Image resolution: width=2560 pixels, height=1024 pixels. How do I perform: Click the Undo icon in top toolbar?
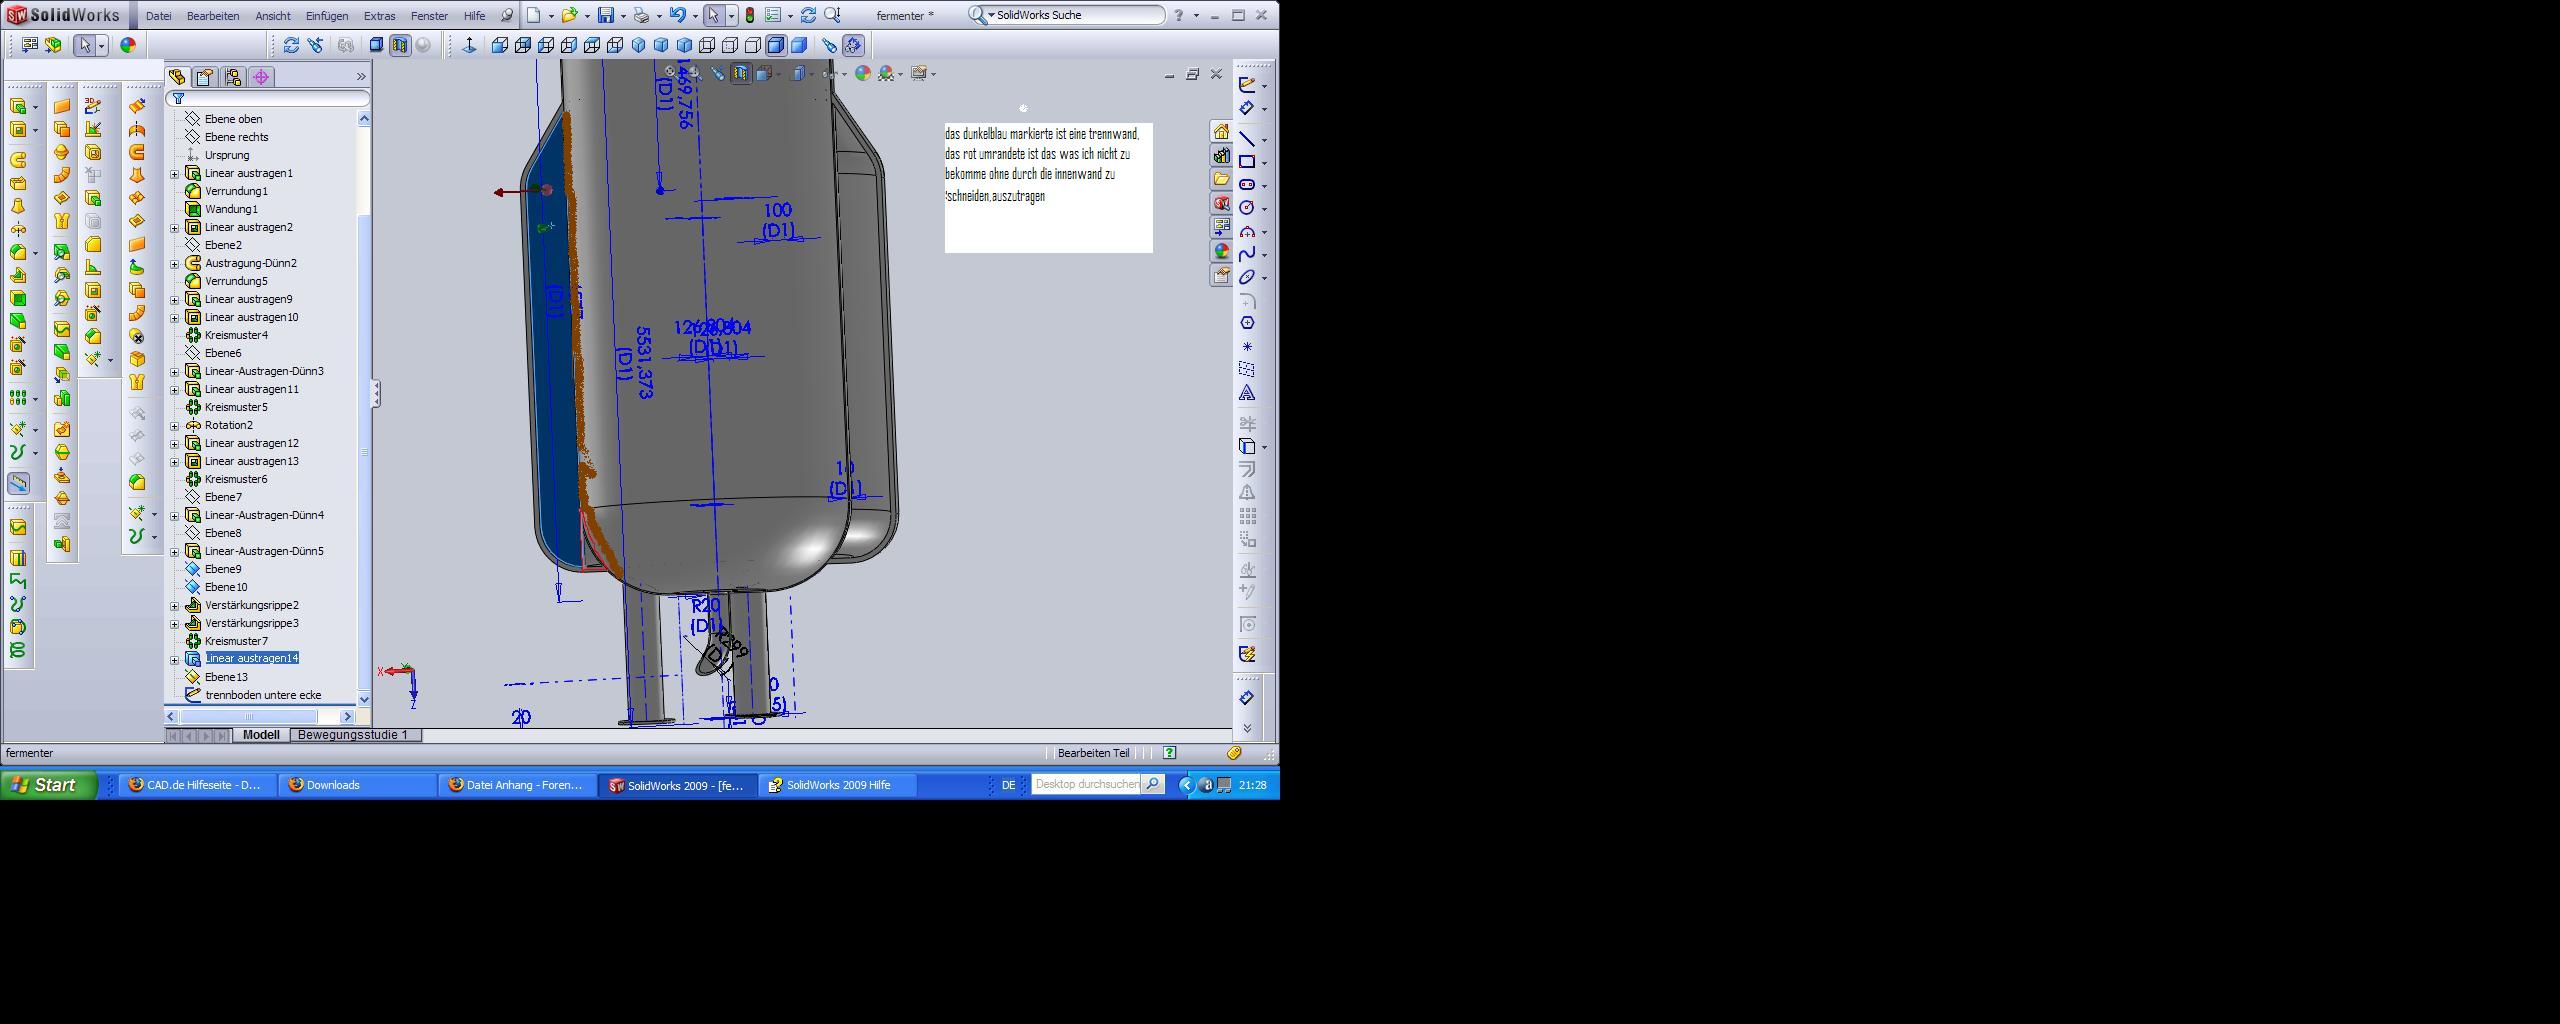[x=678, y=15]
